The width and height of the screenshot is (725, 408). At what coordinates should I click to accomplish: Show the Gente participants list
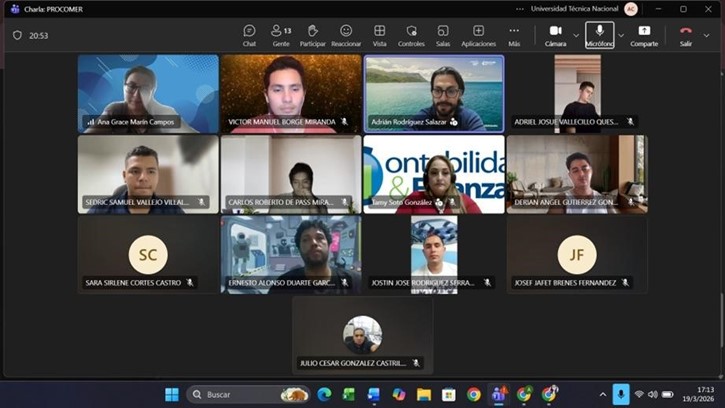[x=281, y=35]
